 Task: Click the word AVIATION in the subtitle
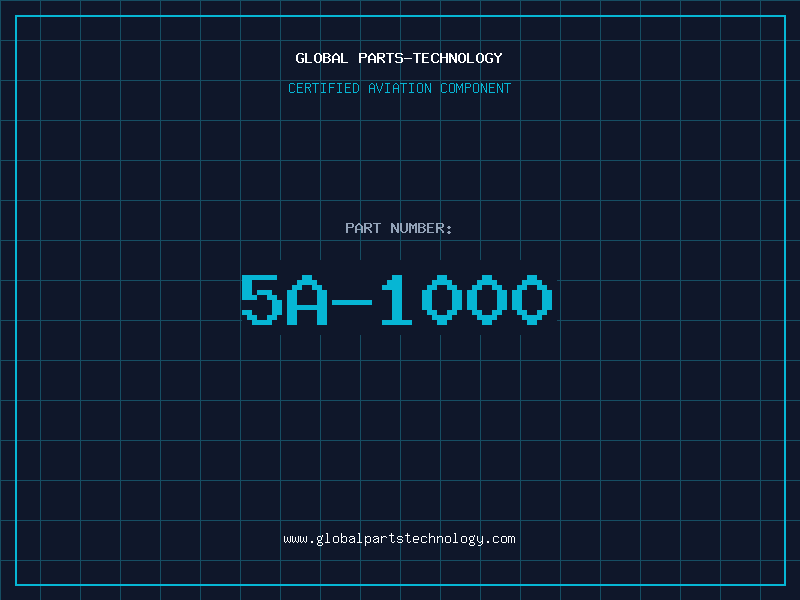[400, 88]
